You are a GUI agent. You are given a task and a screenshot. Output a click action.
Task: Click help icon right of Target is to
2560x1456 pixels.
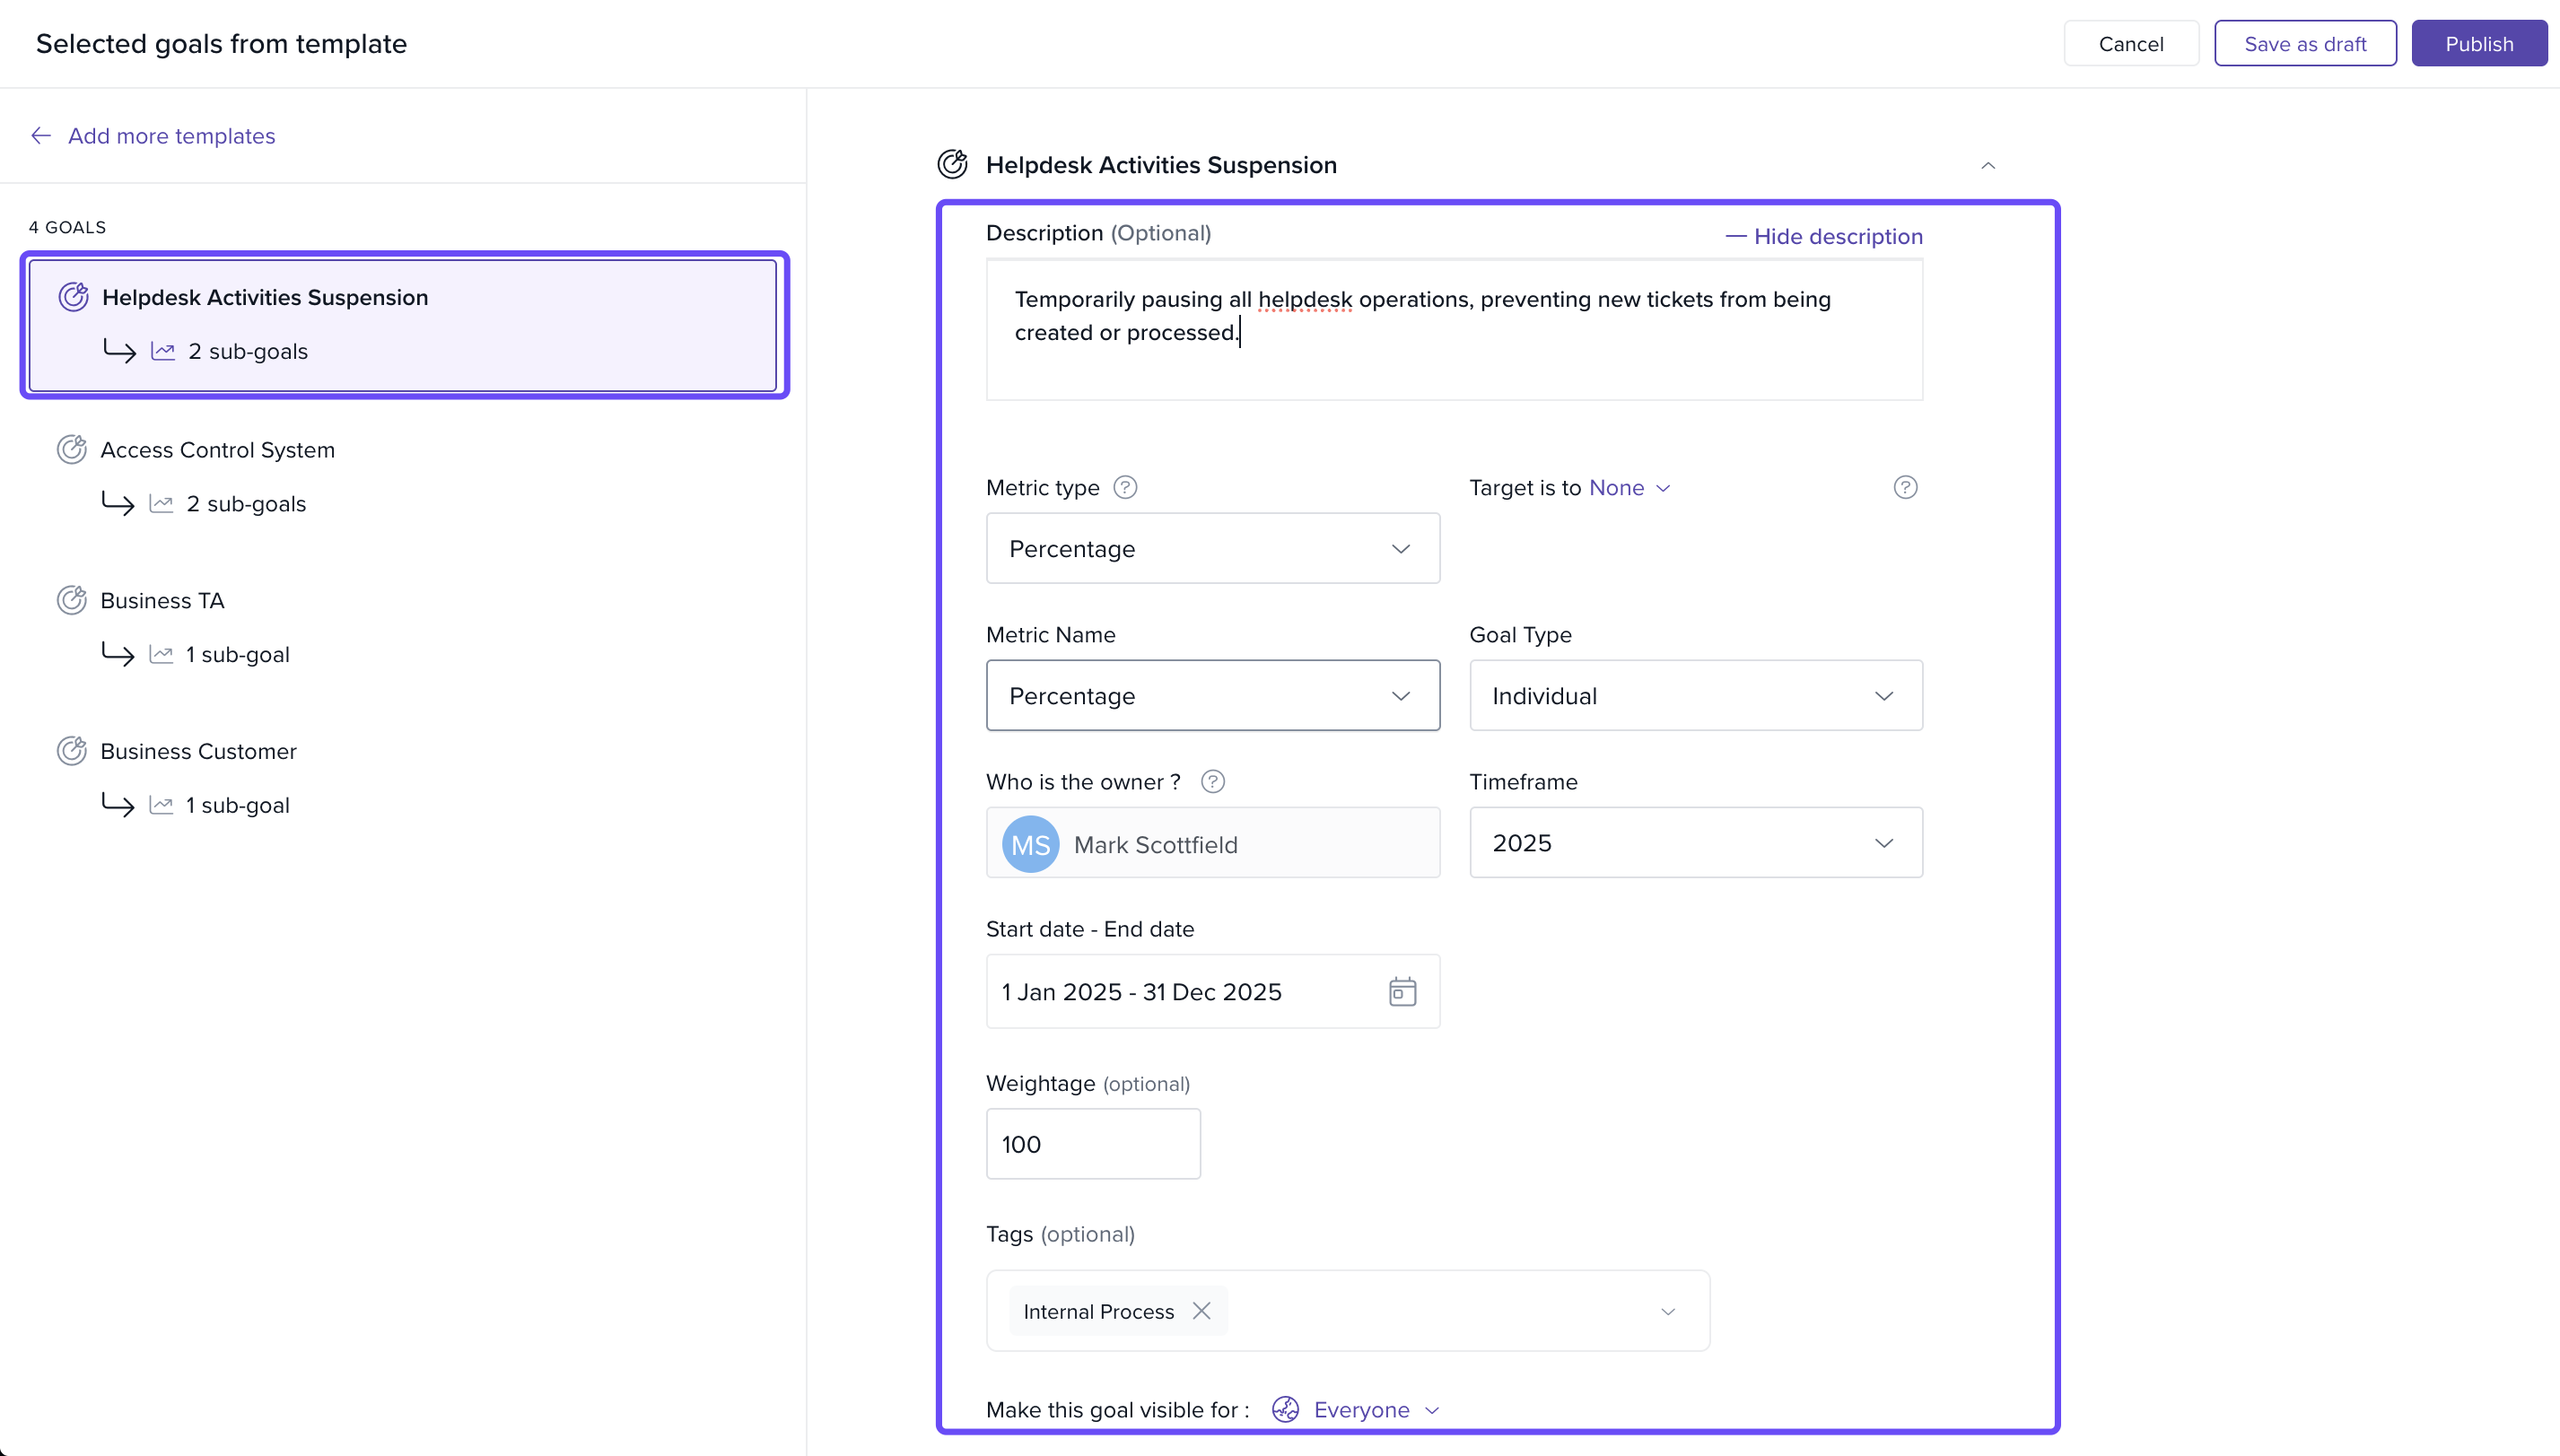[1905, 487]
